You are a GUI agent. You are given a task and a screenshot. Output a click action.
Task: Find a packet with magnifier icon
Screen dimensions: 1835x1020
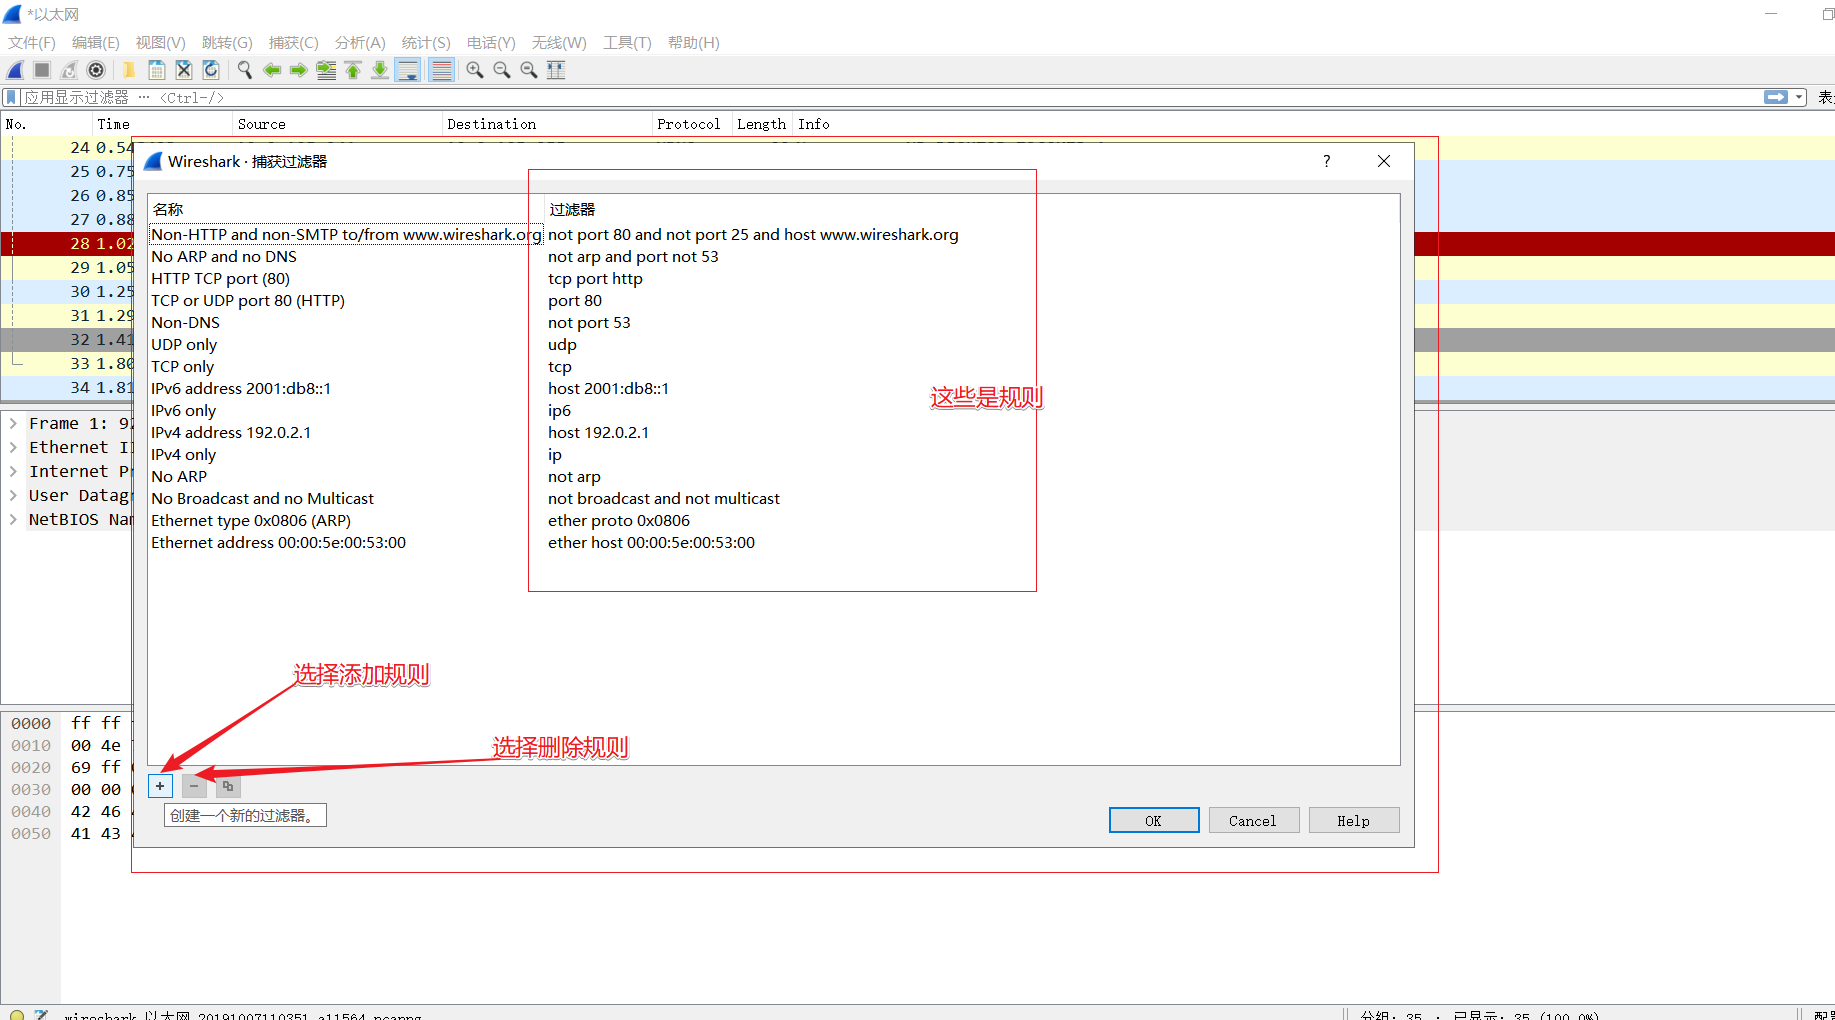point(244,70)
